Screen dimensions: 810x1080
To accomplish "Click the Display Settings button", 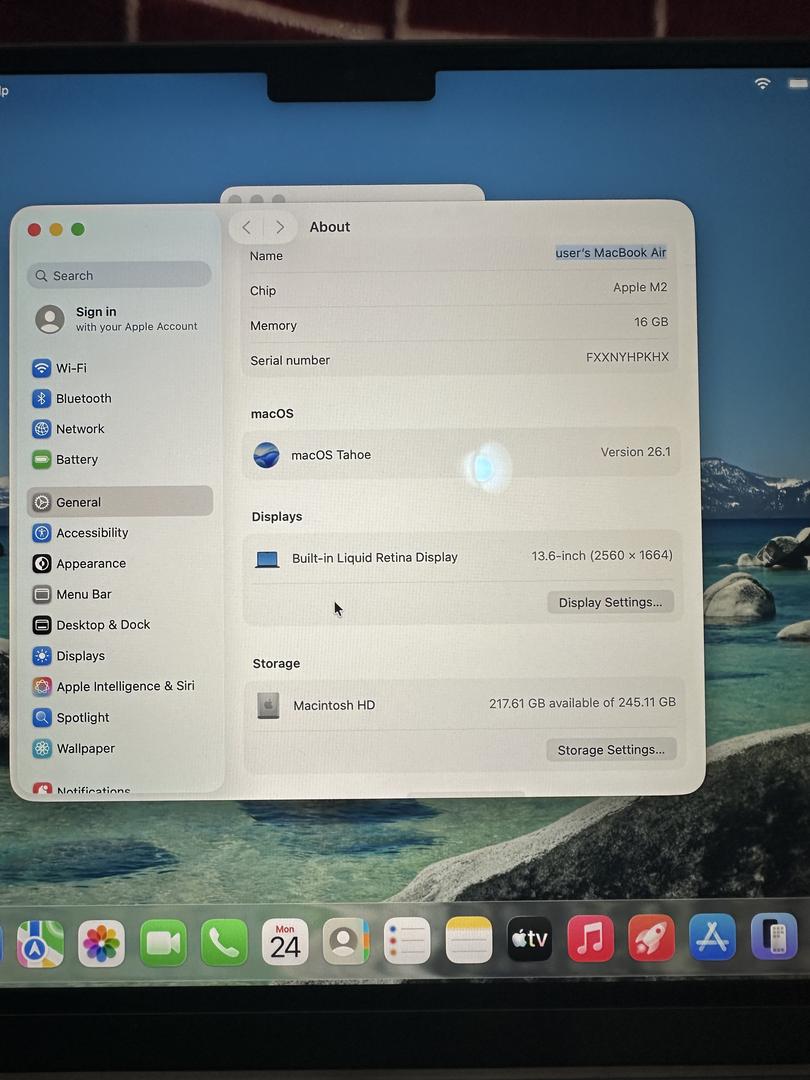I will 610,602.
